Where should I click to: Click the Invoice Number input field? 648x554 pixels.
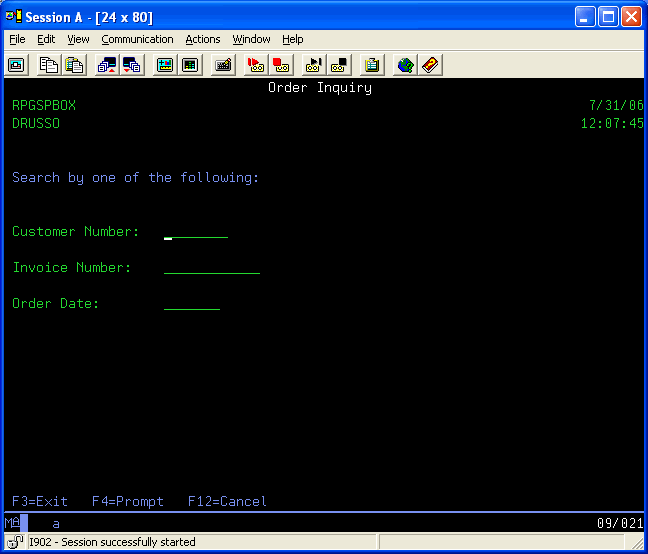[212, 268]
